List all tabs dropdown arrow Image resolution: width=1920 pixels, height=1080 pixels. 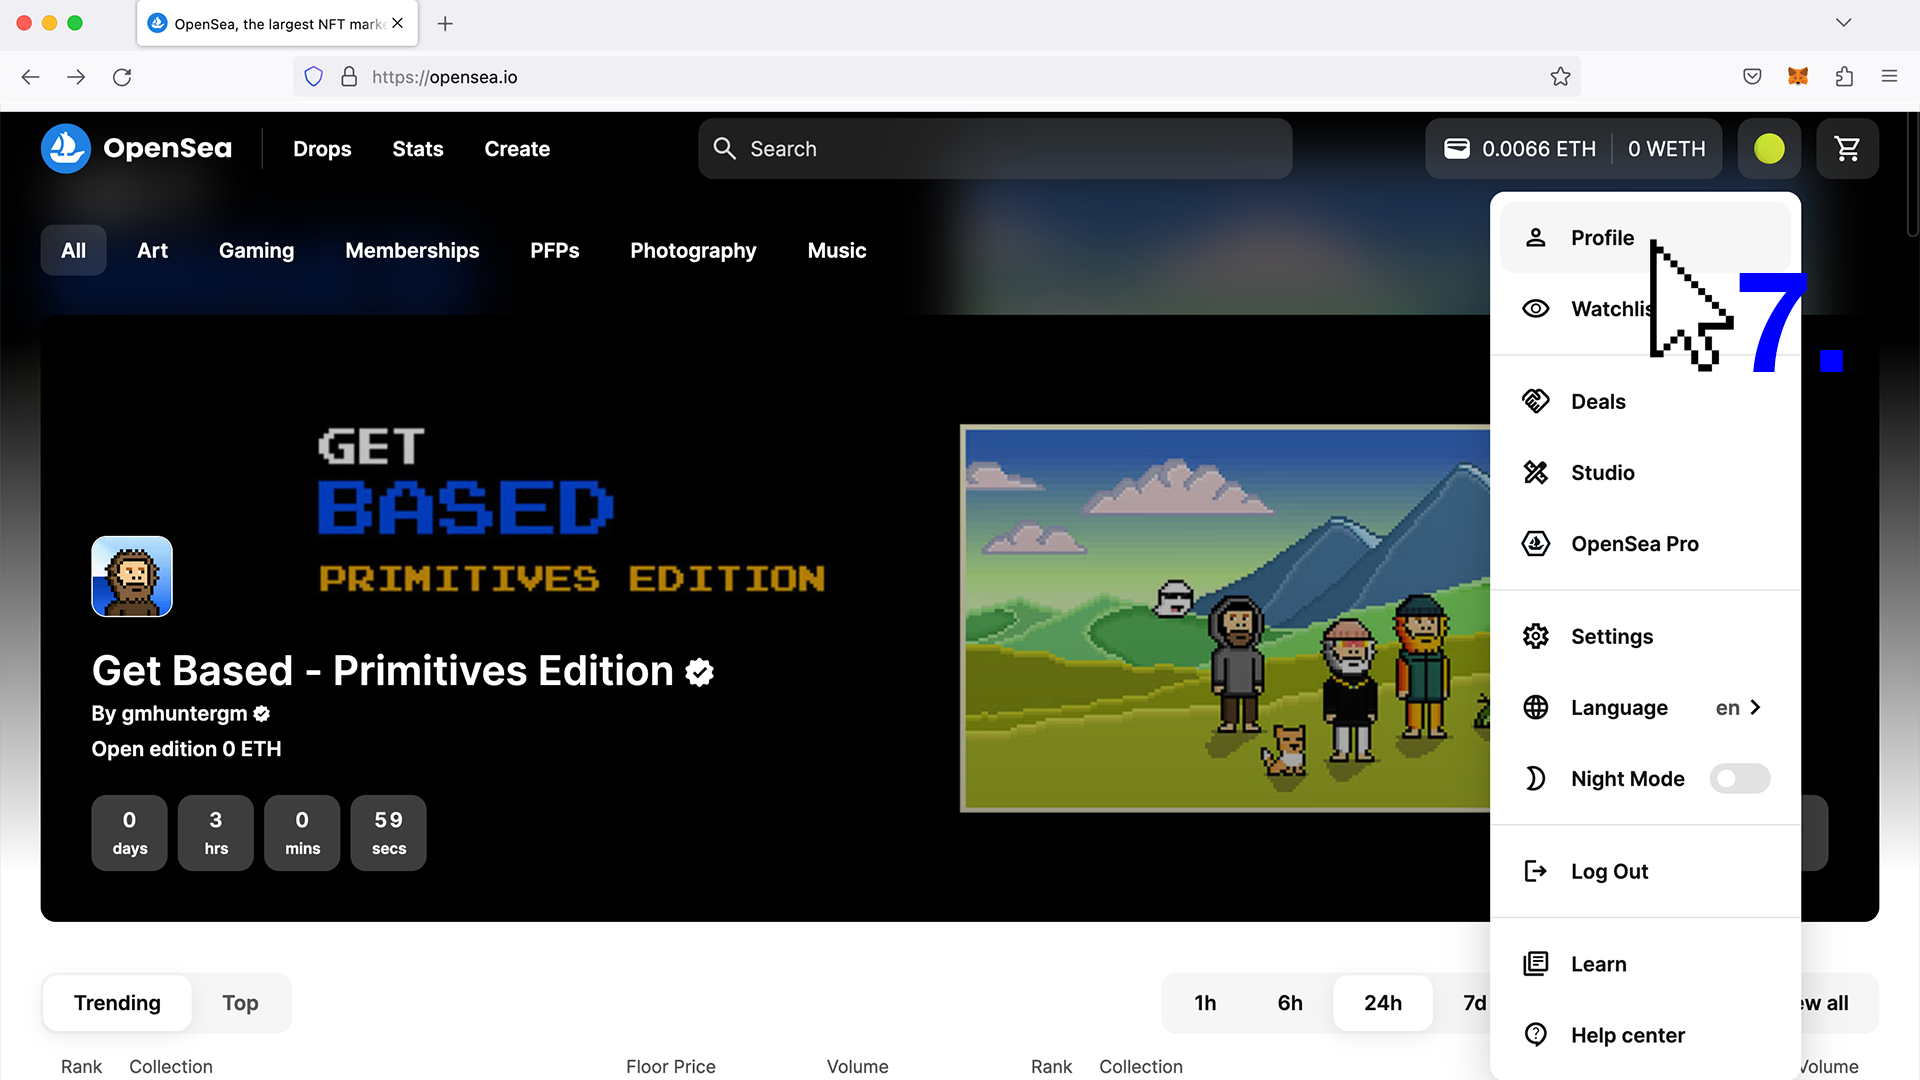[1844, 22]
